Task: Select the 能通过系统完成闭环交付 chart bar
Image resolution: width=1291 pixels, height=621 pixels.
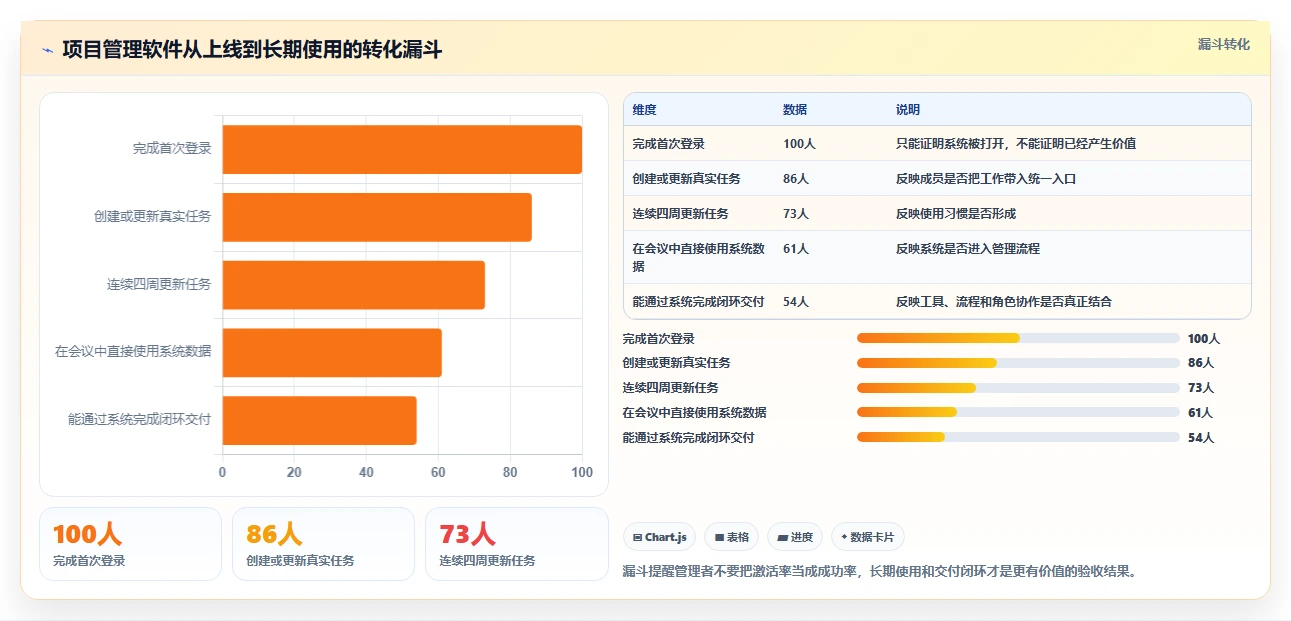Action: click(319, 420)
